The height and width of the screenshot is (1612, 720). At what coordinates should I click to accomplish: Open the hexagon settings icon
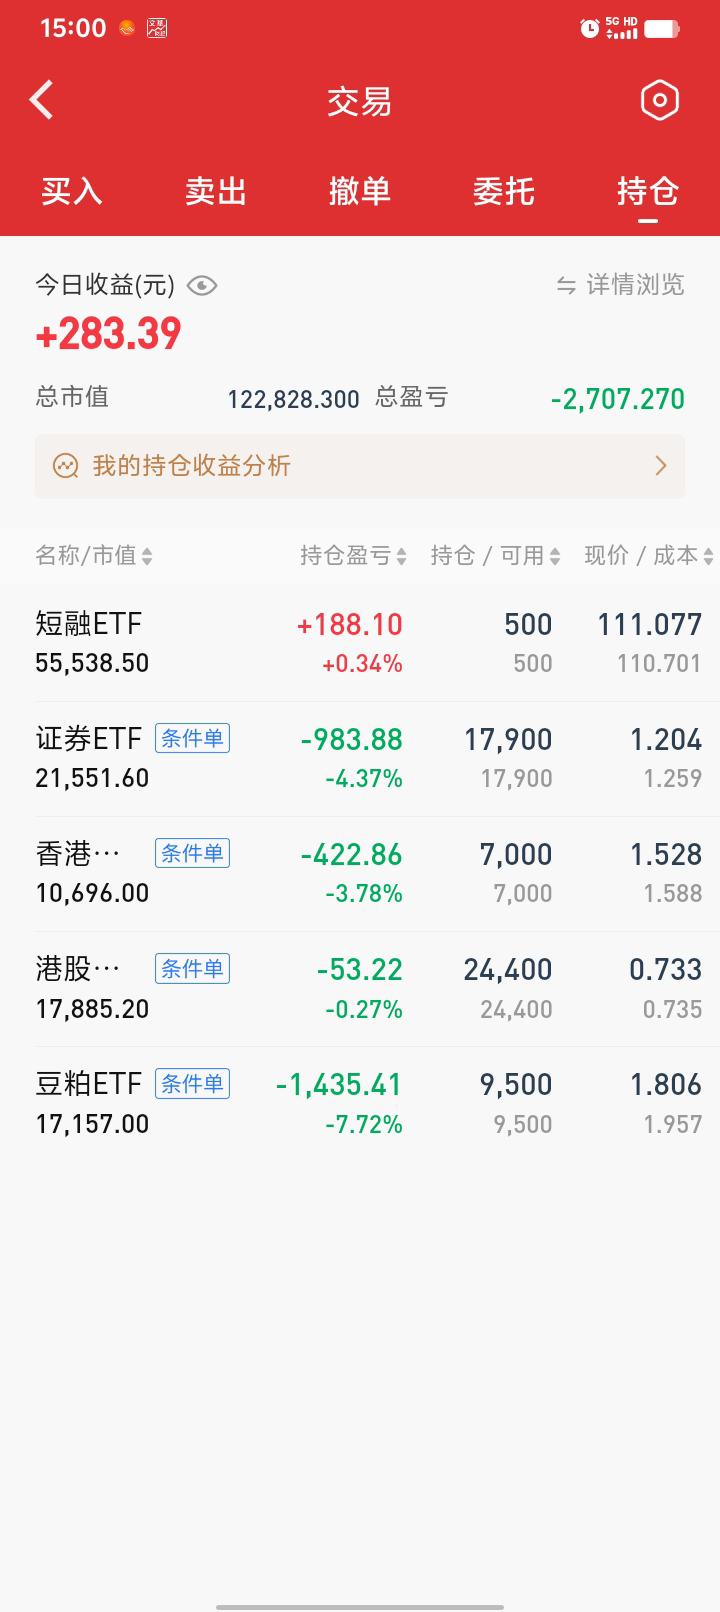point(659,100)
